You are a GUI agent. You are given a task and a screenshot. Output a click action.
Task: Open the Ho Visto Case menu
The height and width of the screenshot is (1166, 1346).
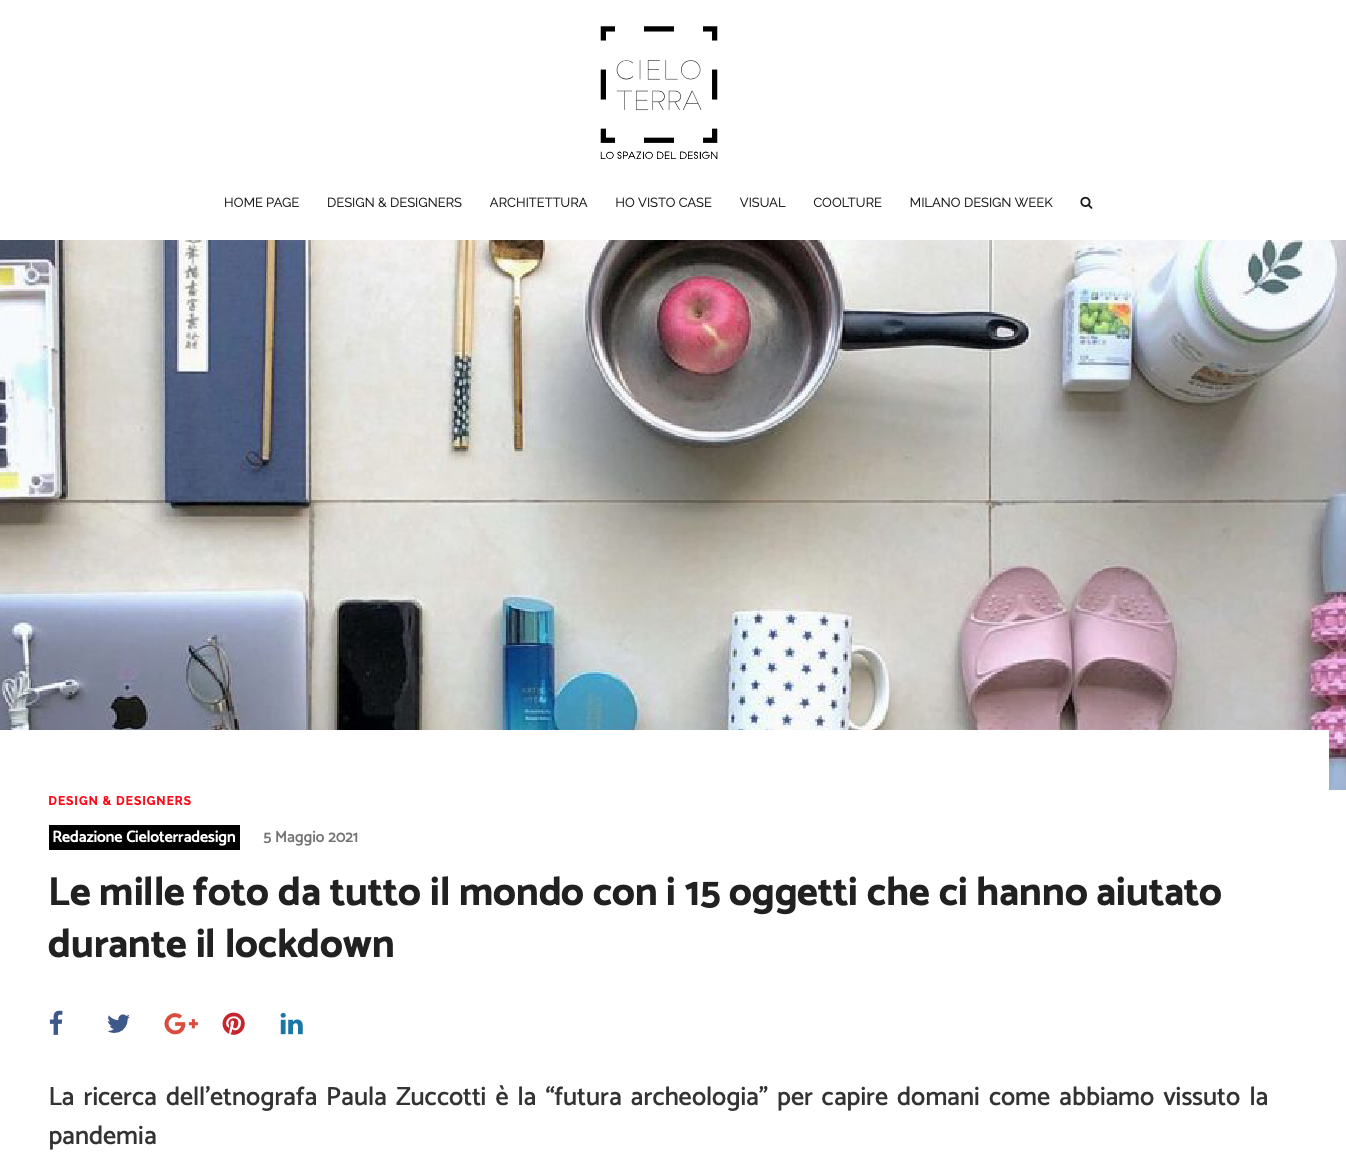tap(663, 203)
